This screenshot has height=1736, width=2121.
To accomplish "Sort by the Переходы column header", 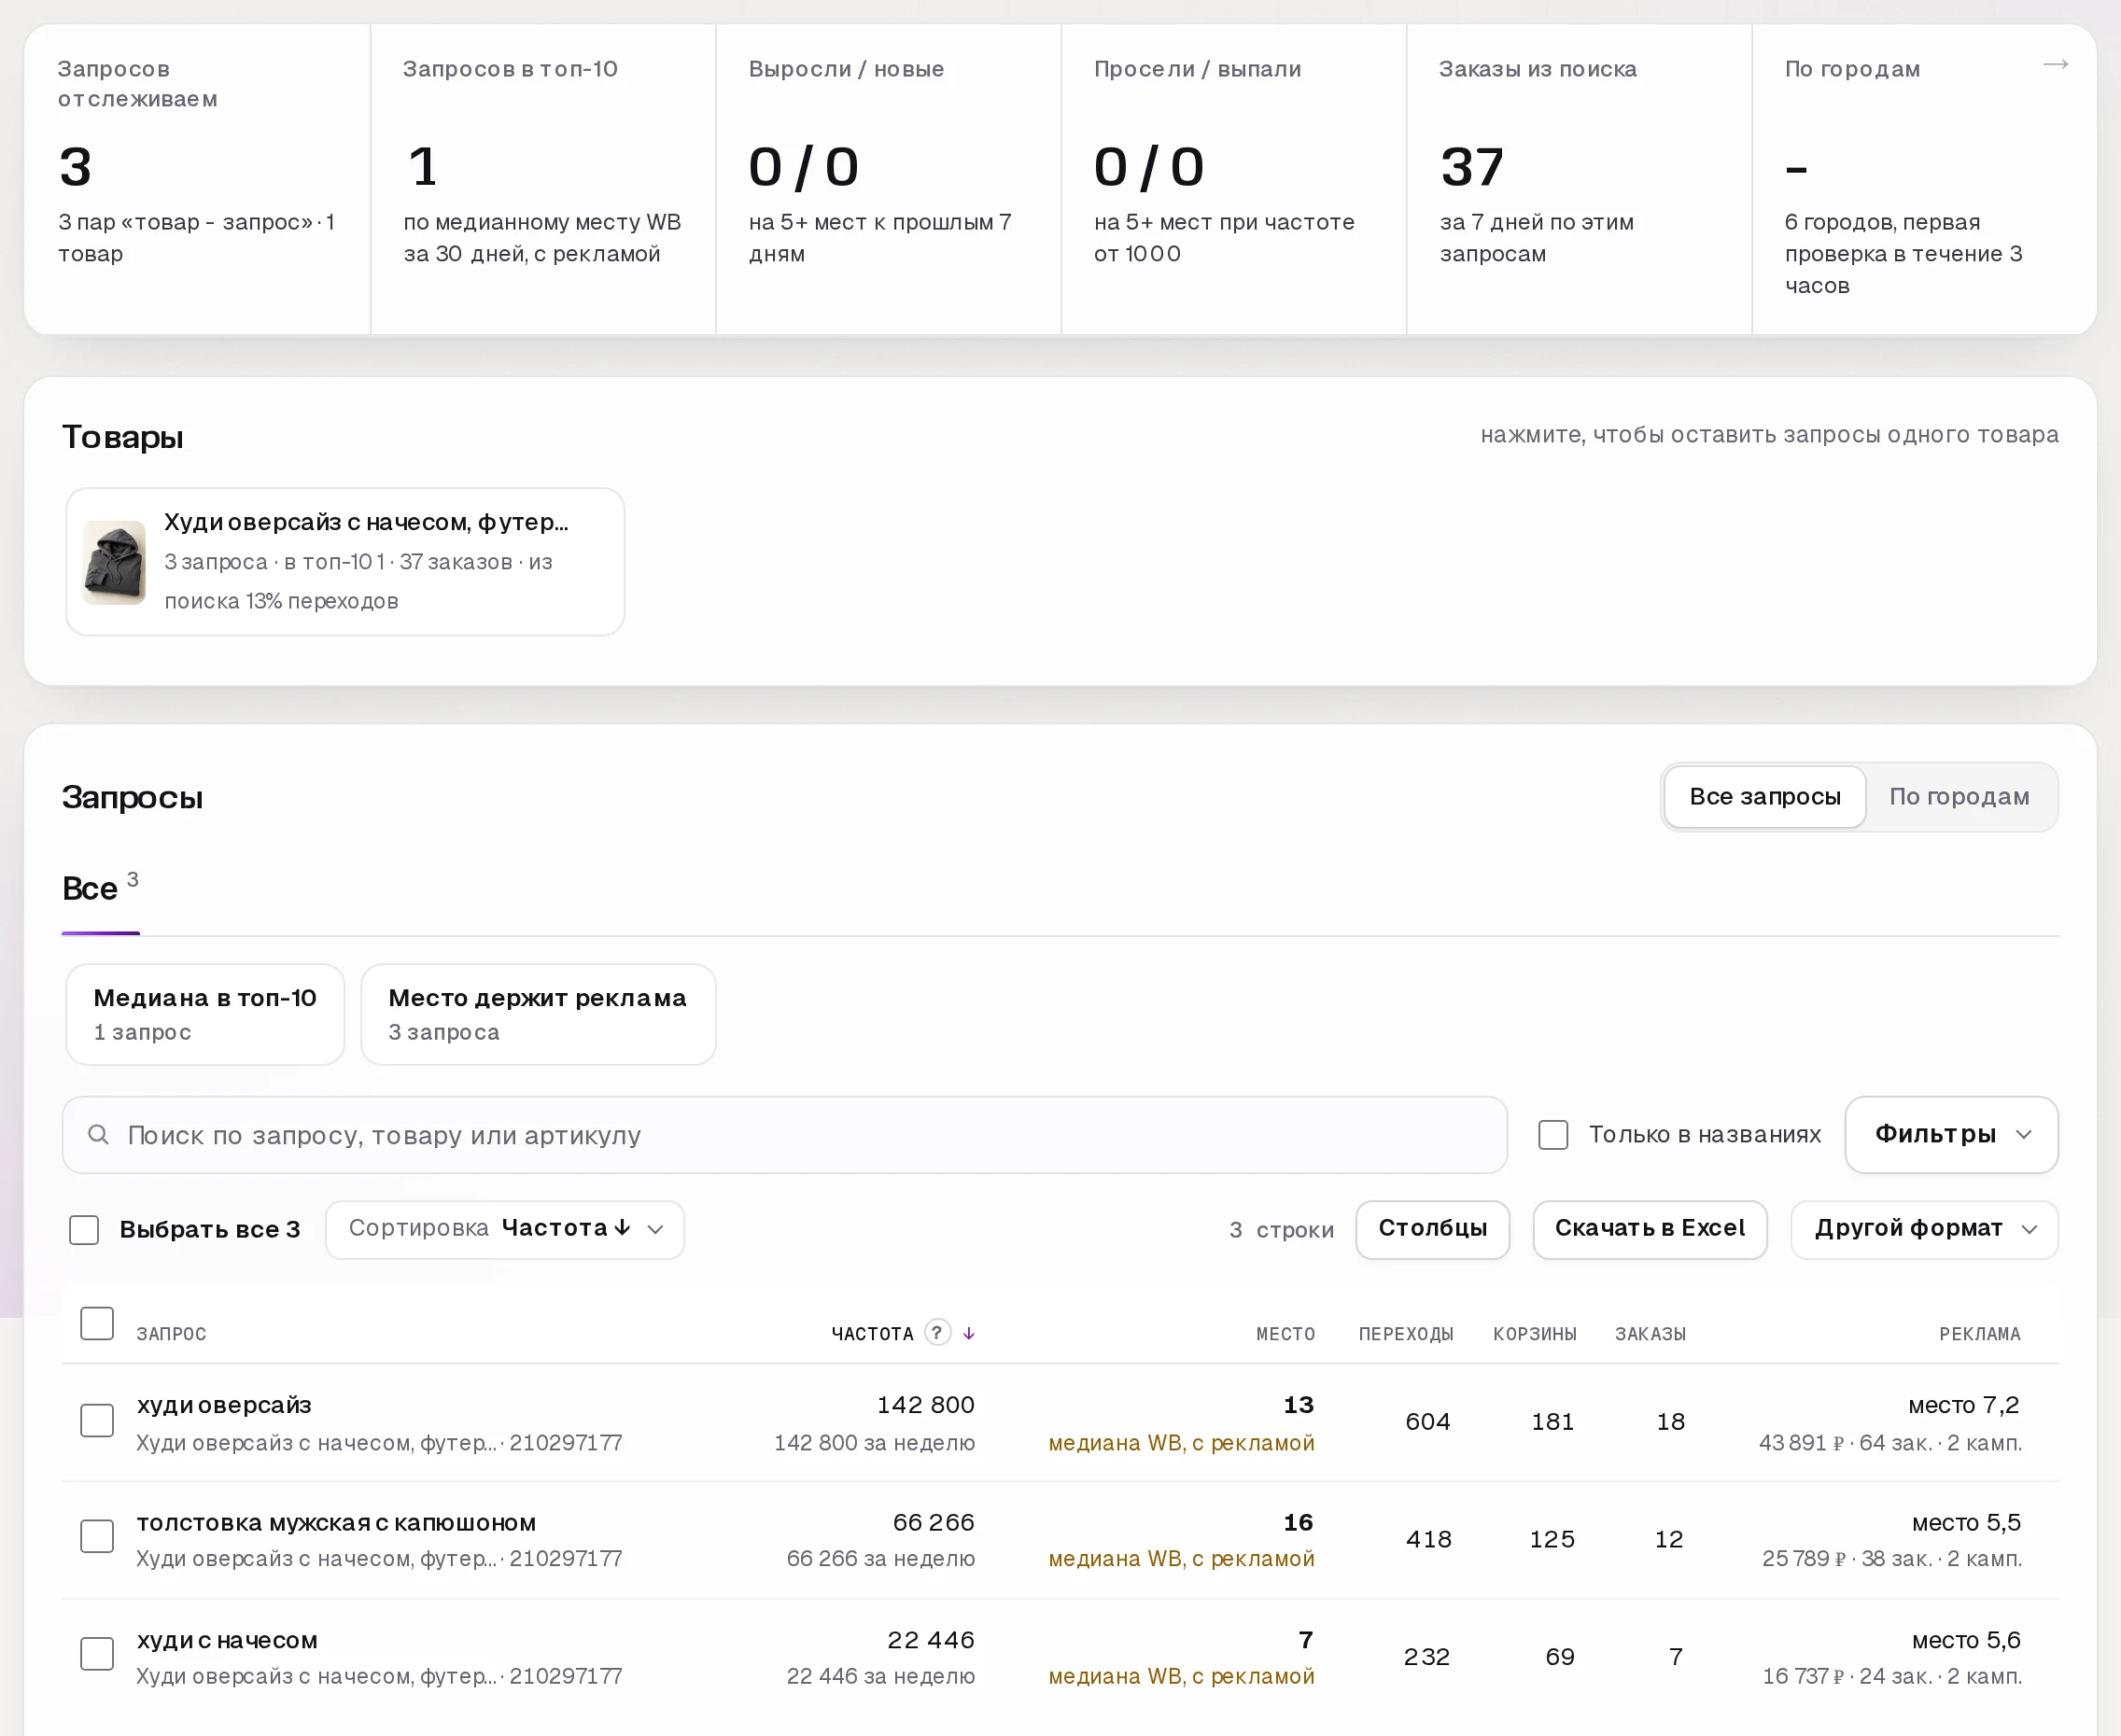I will [1405, 1333].
